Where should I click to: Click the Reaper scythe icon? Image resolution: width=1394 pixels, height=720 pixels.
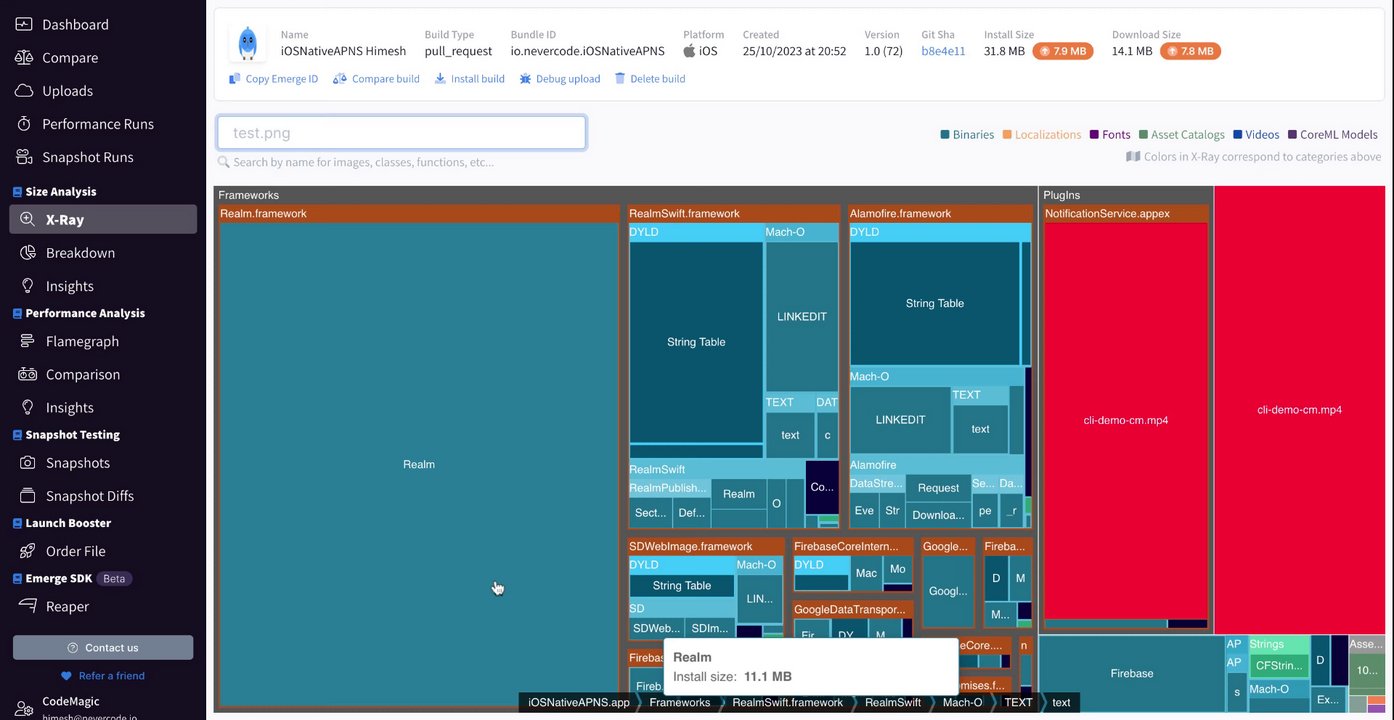pyautogui.click(x=28, y=606)
